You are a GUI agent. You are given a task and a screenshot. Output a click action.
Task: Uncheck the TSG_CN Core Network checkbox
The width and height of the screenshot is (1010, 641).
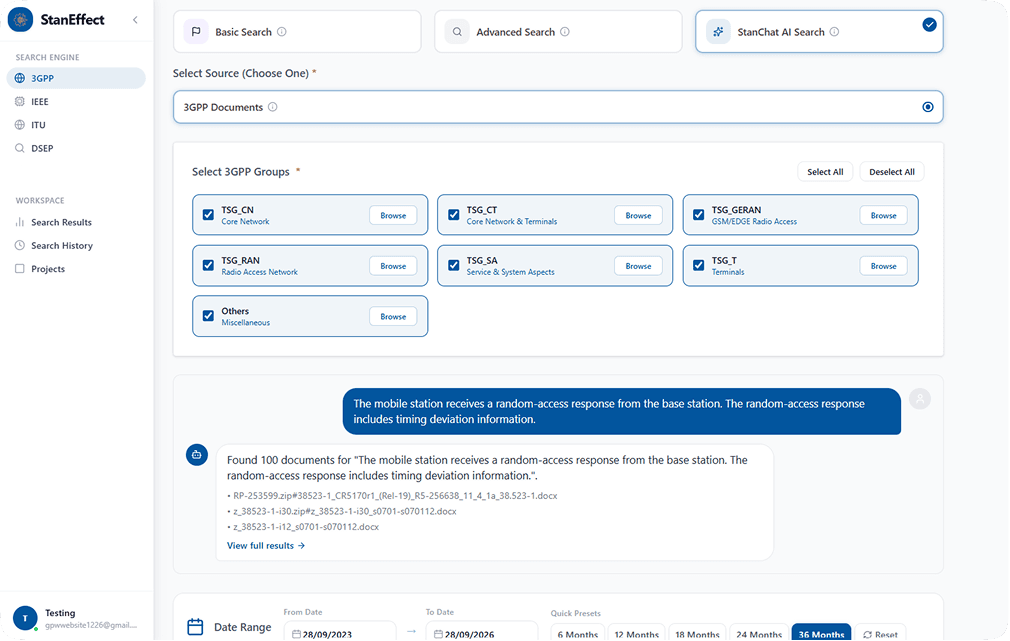(x=208, y=215)
